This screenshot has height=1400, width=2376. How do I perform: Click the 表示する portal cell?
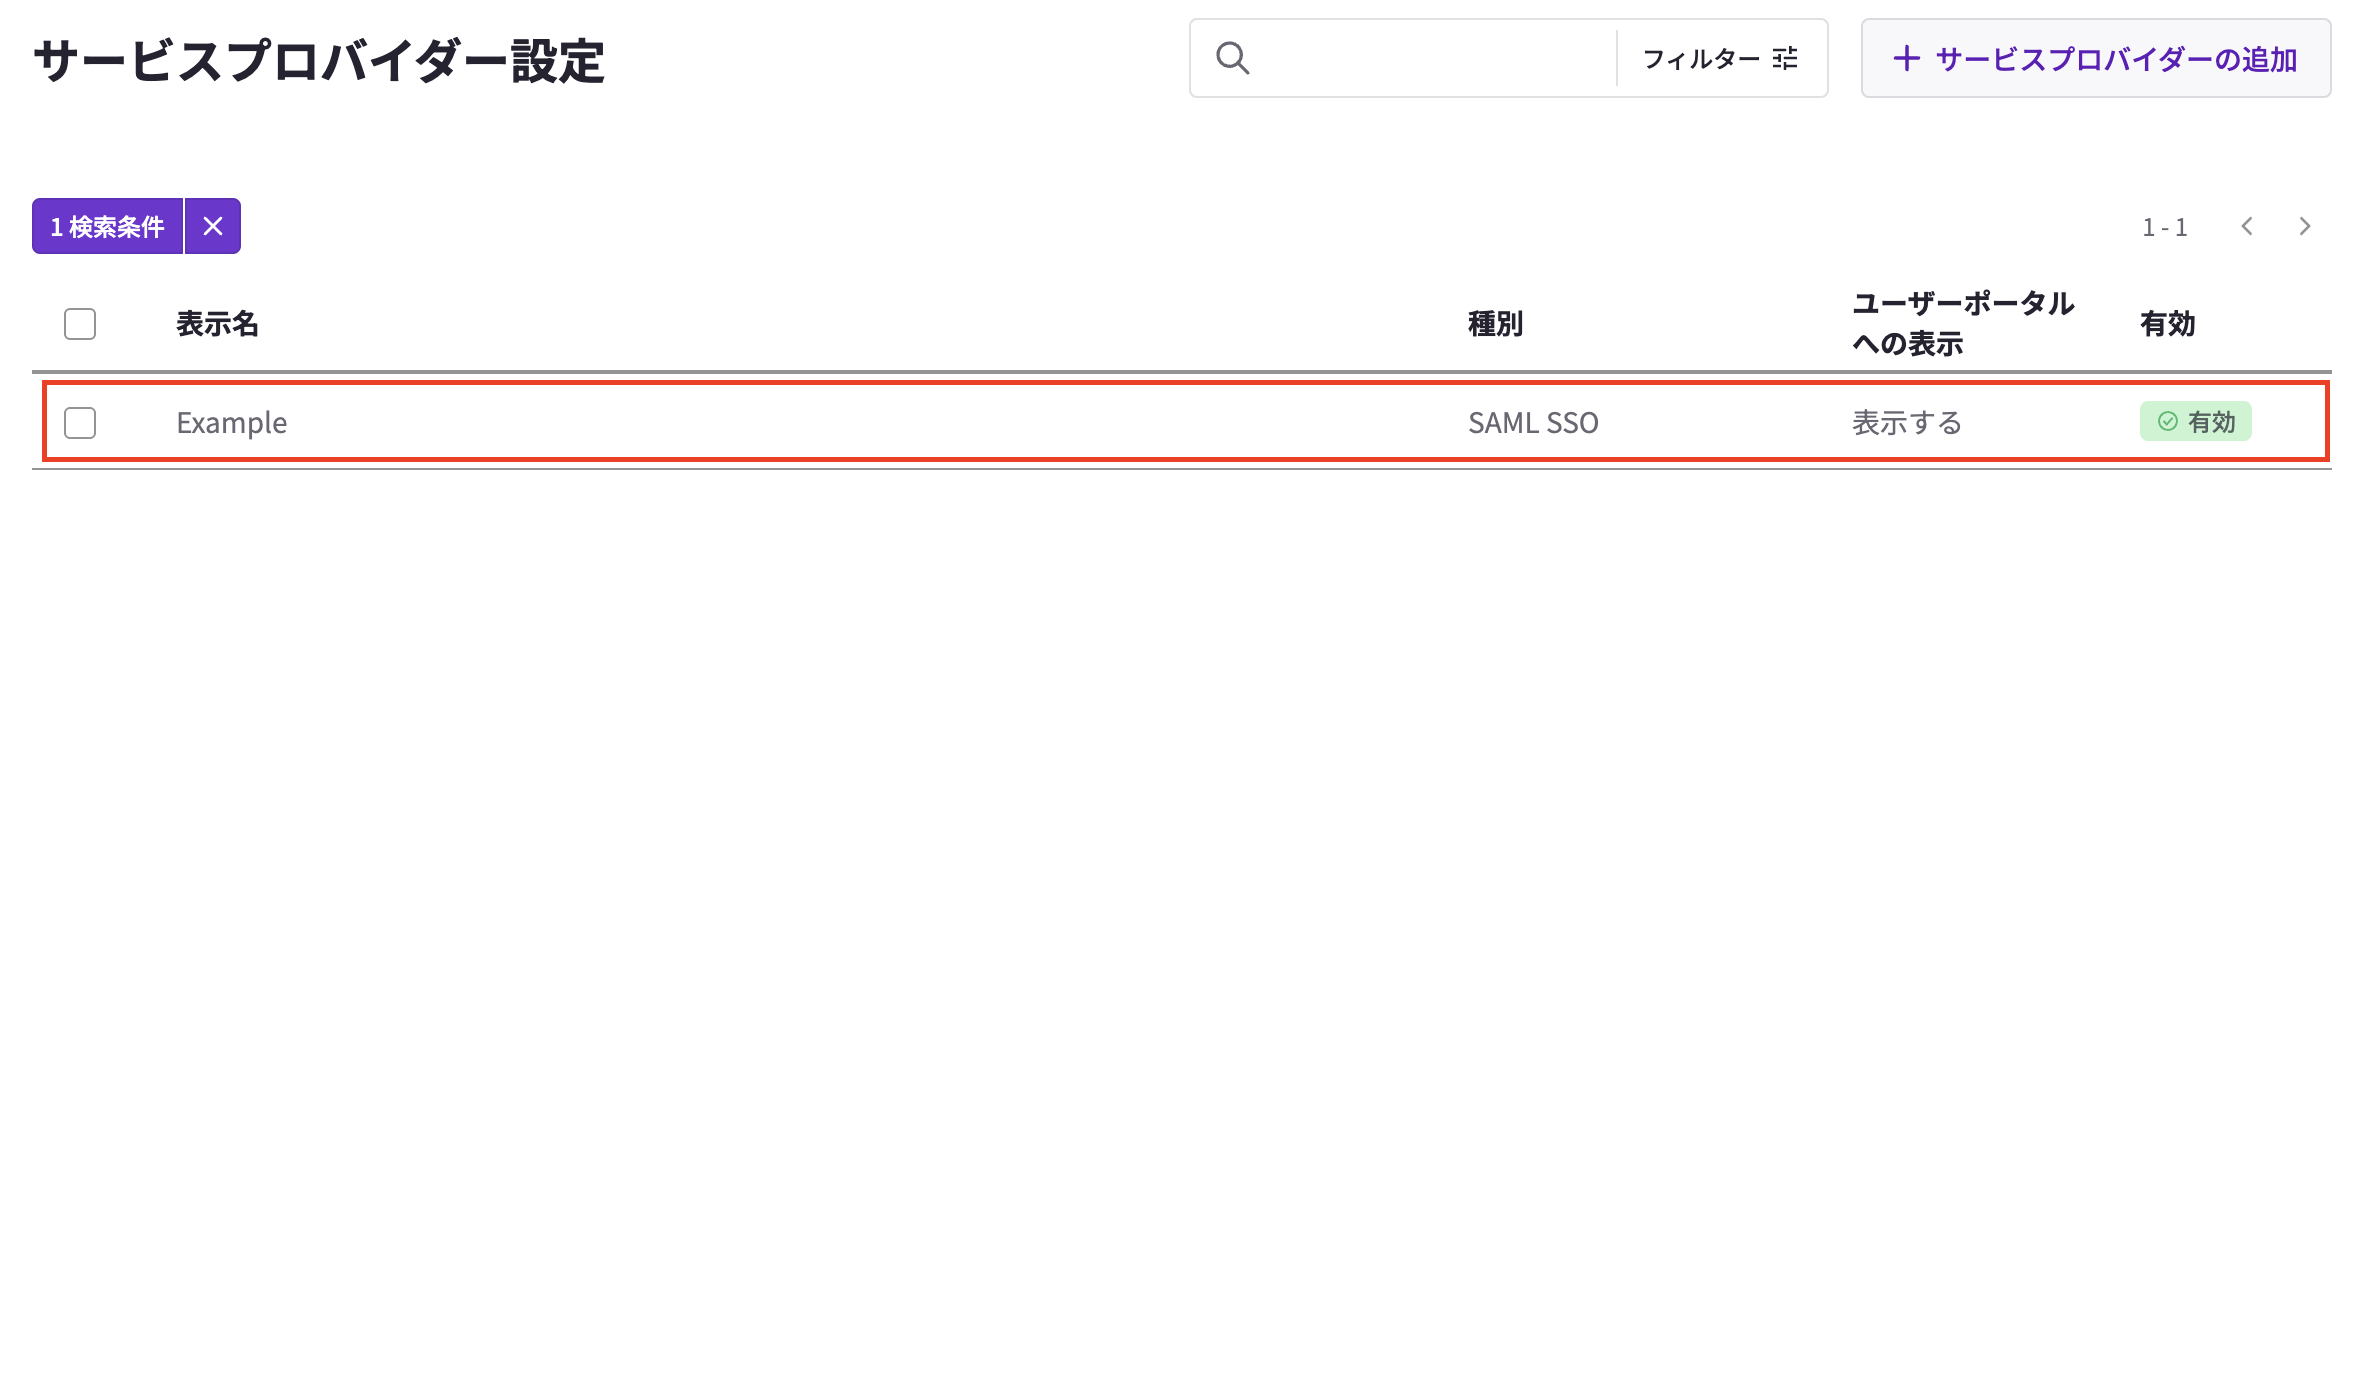pos(1906,423)
